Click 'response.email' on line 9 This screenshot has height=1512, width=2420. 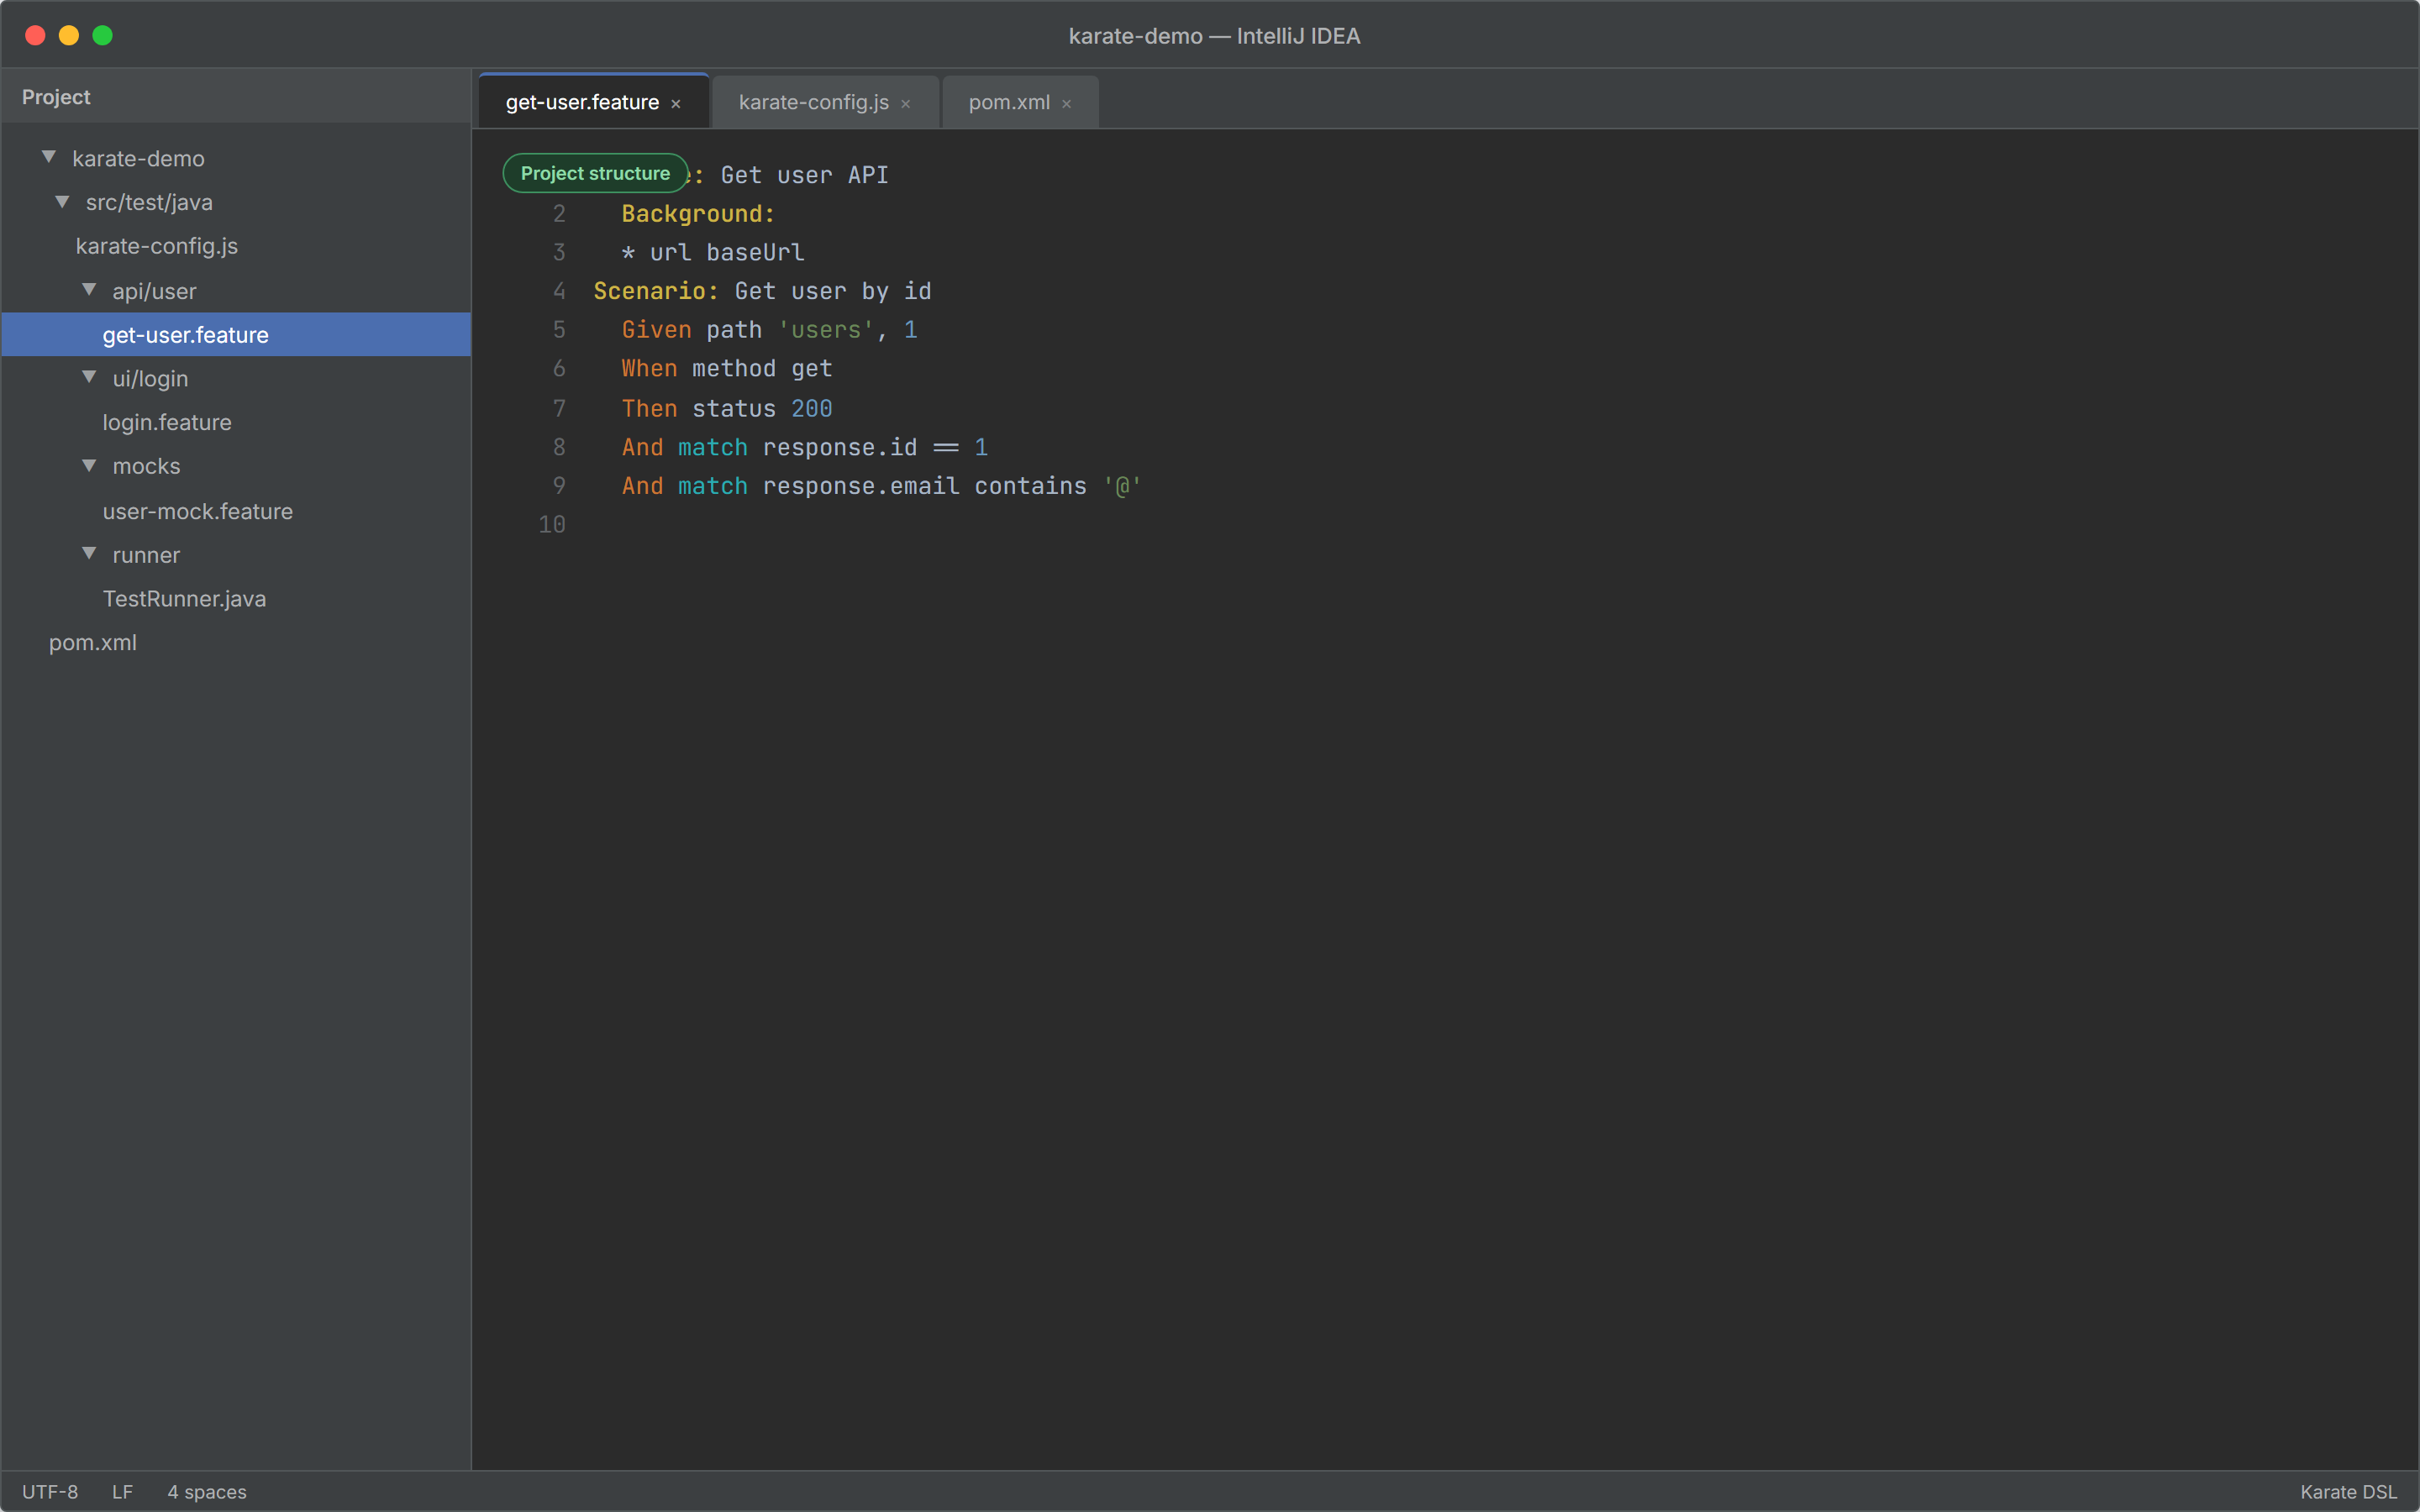[861, 486]
